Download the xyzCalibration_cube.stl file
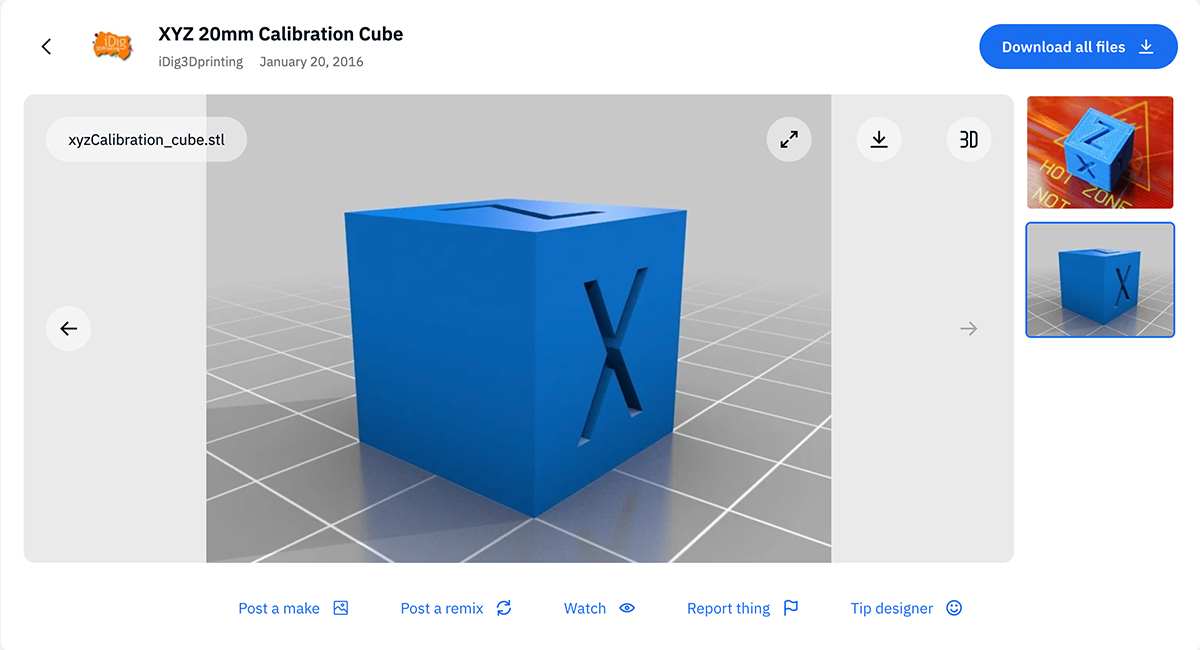The width and height of the screenshot is (1200, 650). tap(879, 140)
